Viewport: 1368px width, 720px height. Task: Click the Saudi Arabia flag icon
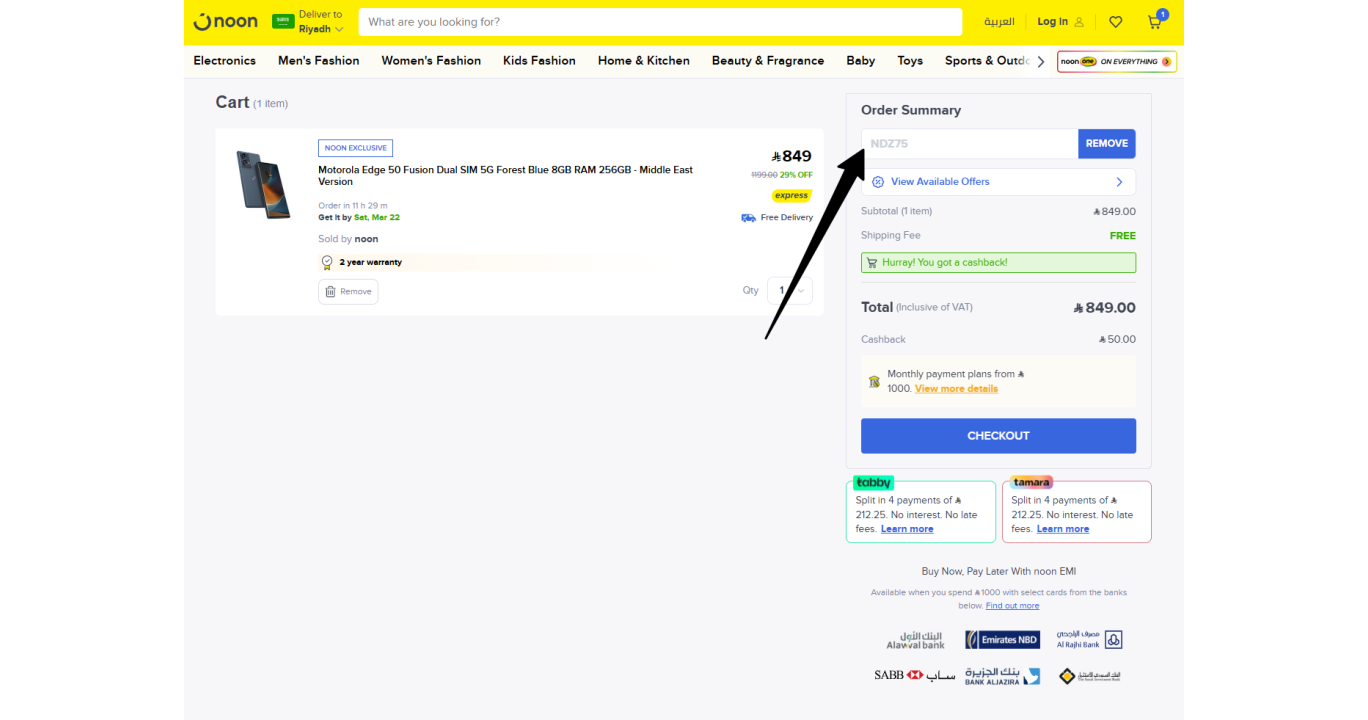pos(283,21)
